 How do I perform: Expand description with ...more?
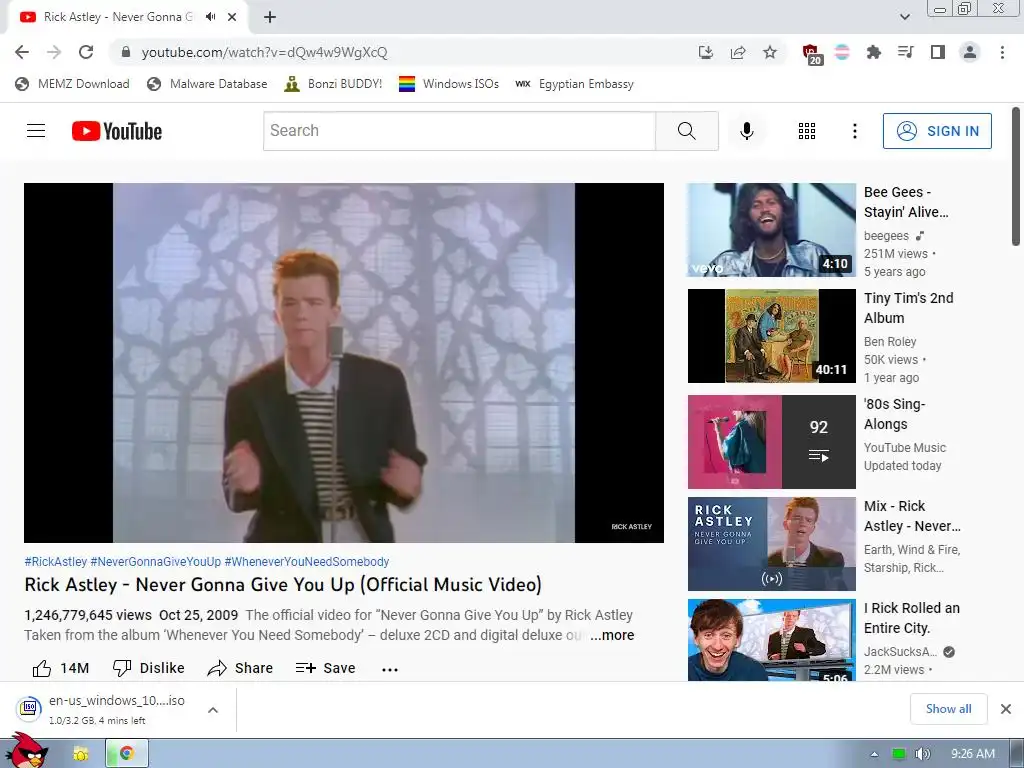coord(612,635)
